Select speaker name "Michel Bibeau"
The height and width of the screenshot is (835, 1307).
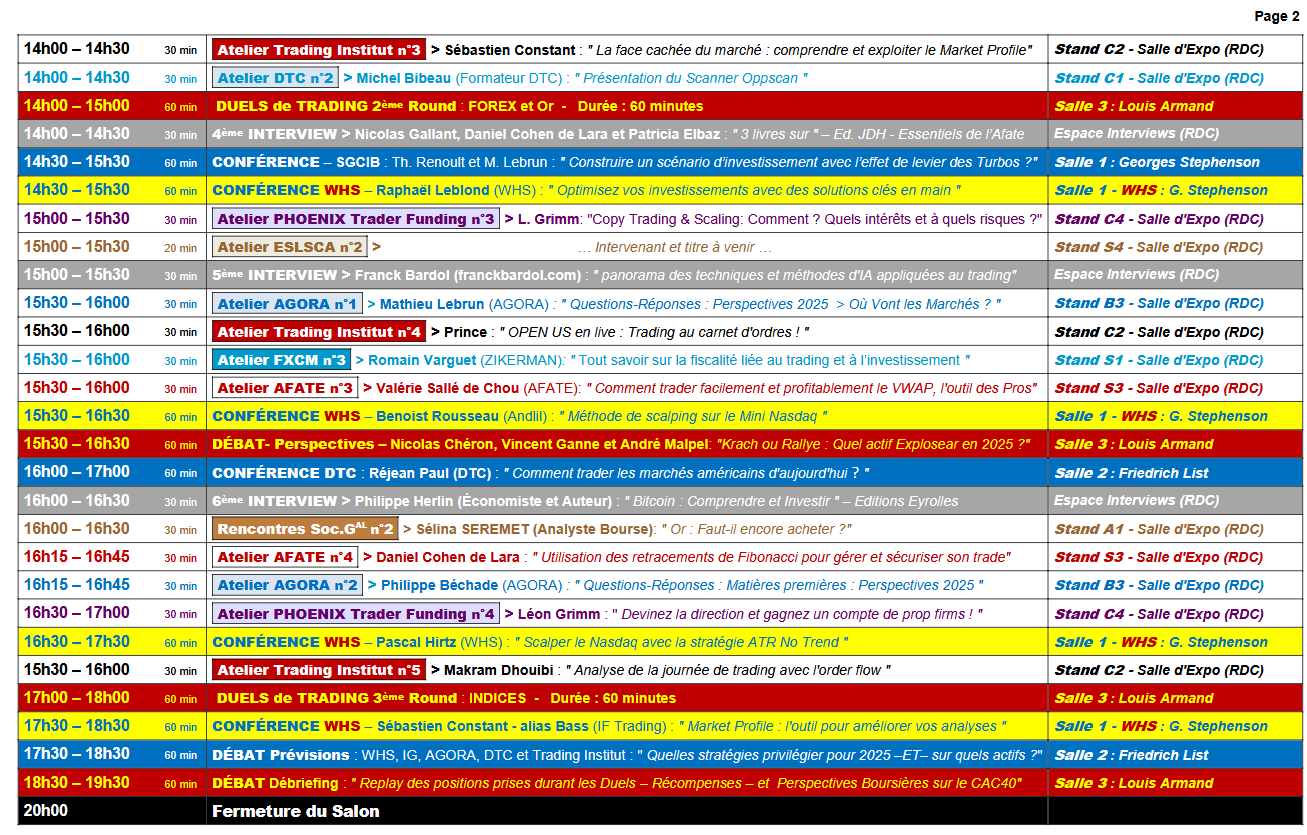click(403, 78)
